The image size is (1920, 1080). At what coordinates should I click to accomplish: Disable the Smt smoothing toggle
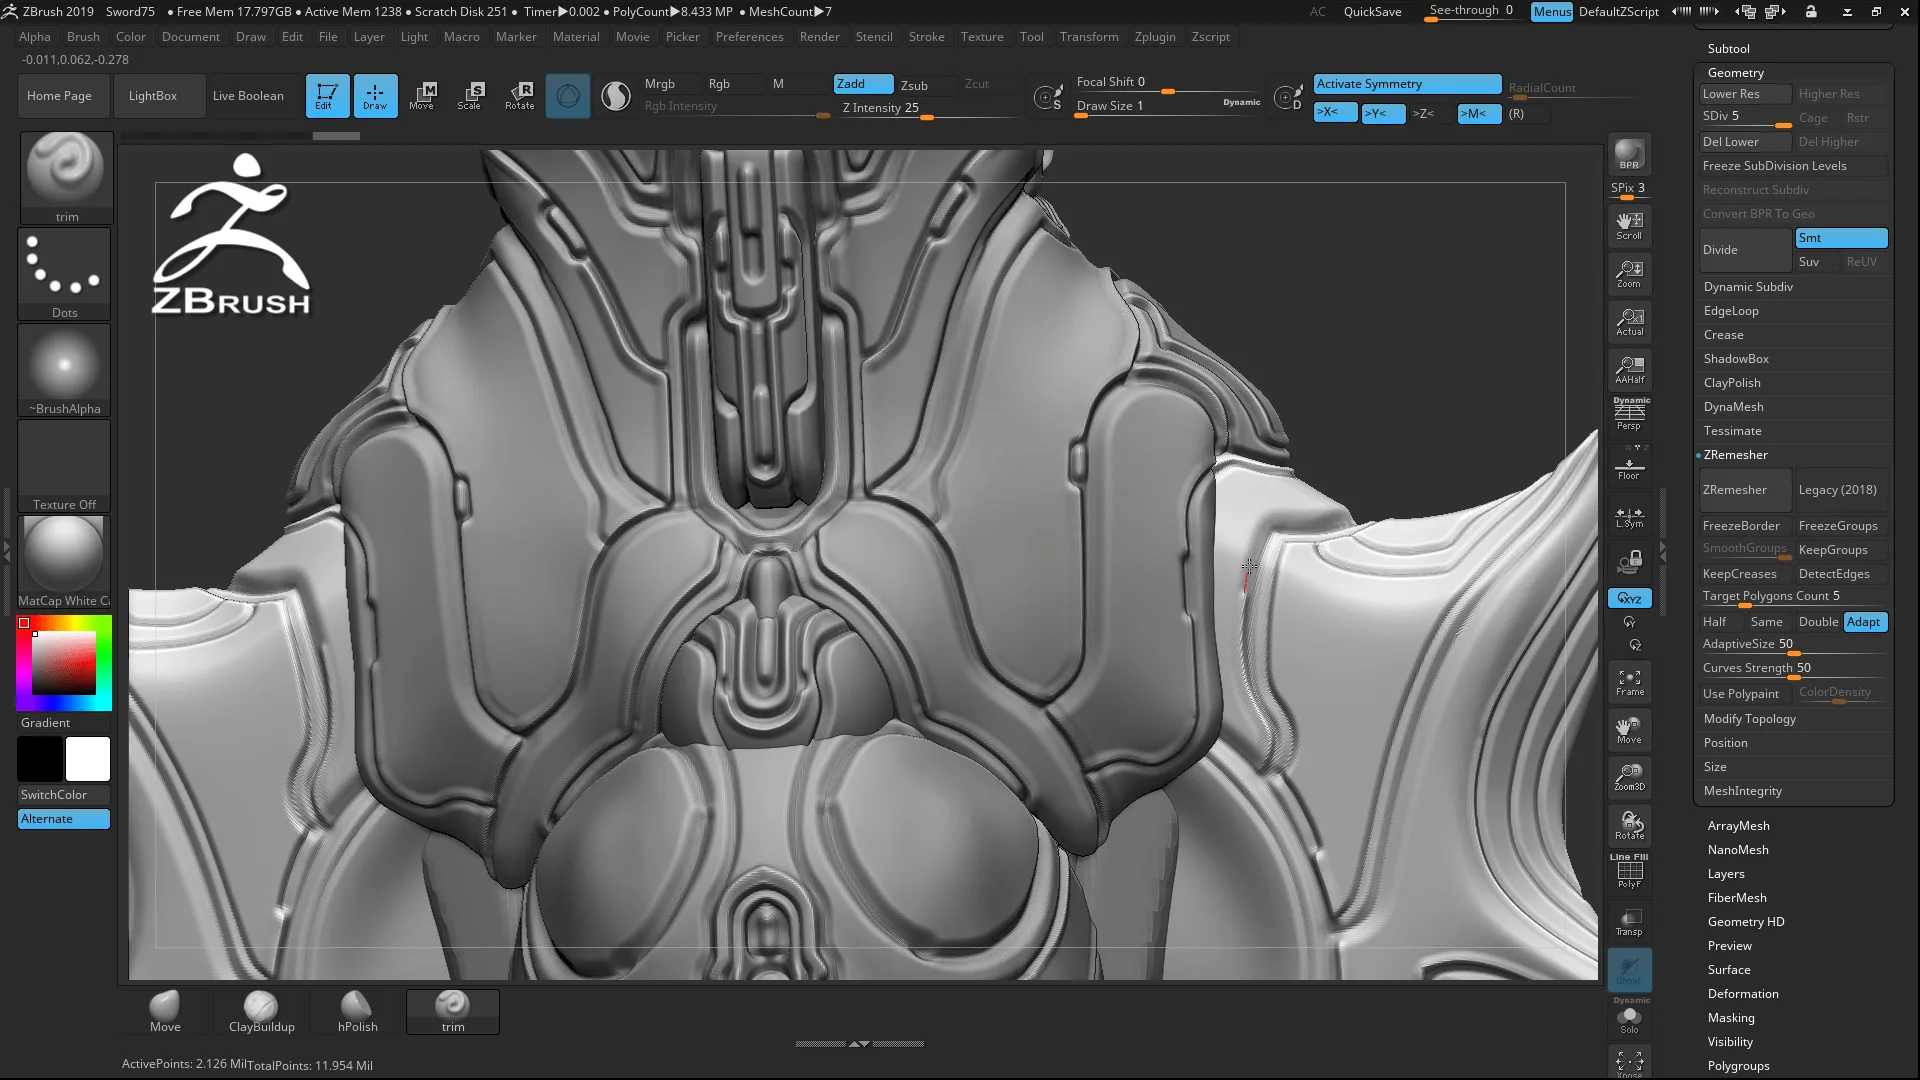[x=1841, y=238]
